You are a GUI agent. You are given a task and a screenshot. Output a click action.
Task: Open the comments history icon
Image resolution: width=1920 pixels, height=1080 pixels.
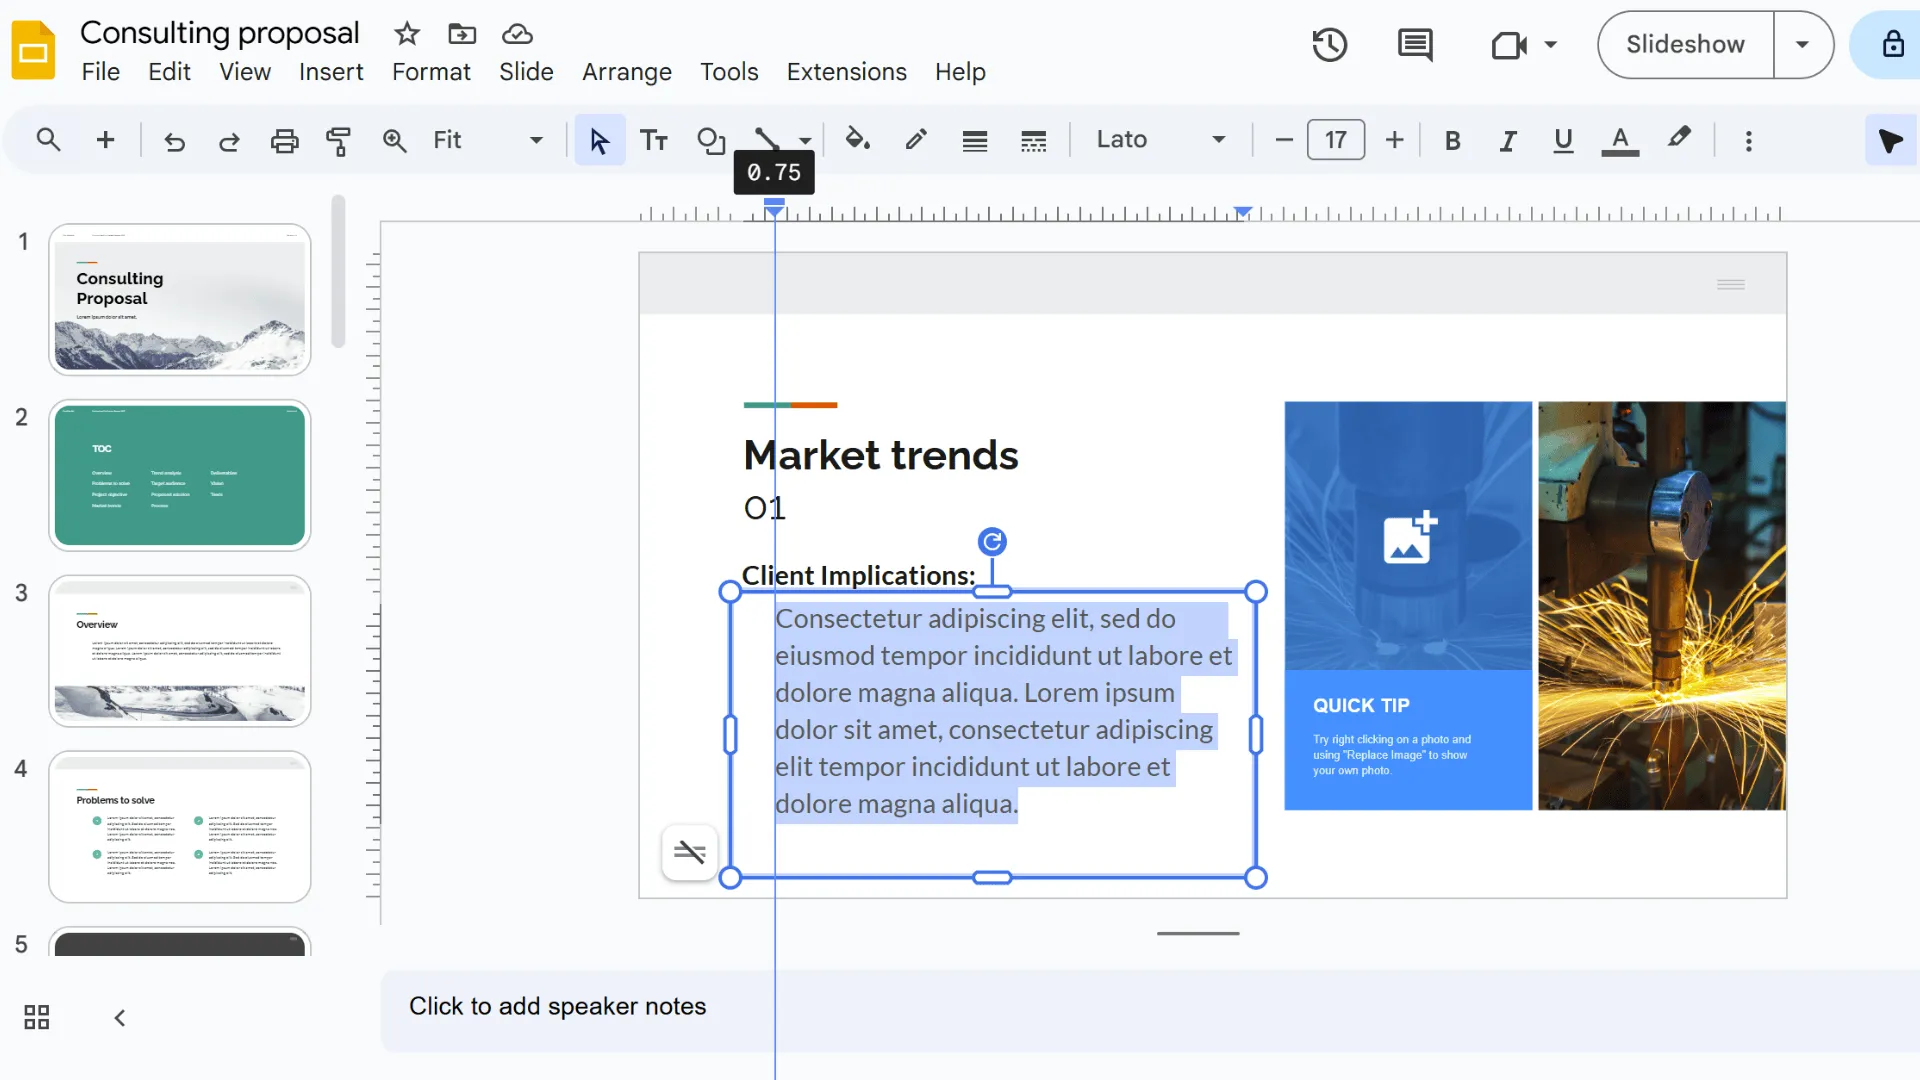[x=1414, y=45]
